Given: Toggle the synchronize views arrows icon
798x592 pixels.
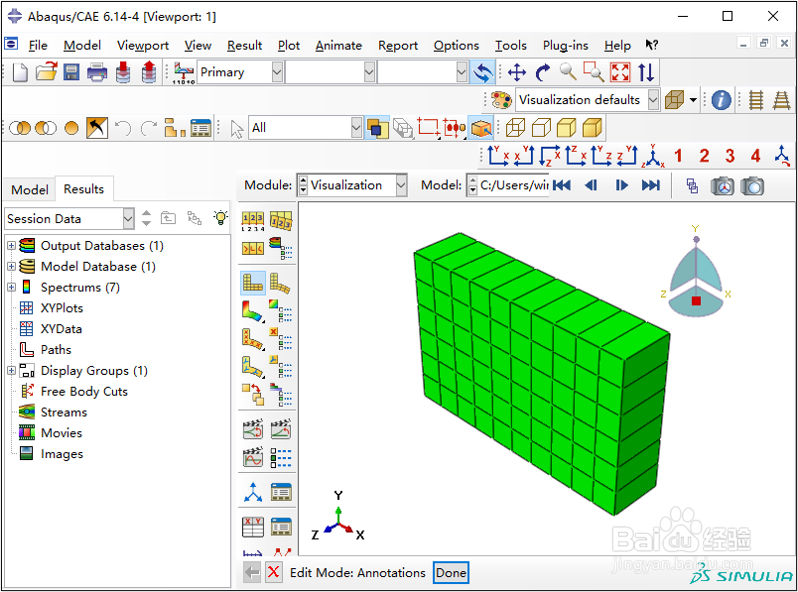Looking at the screenshot, I should click(x=482, y=72).
